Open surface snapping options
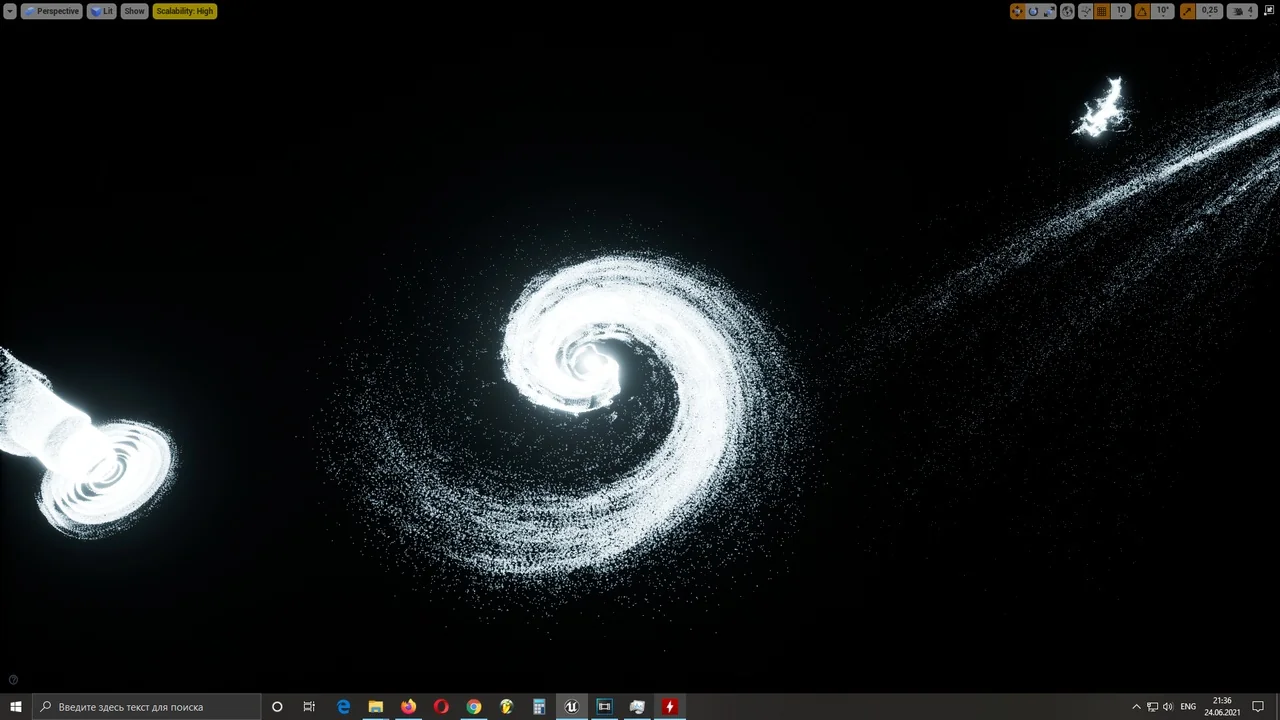 [x=1086, y=11]
